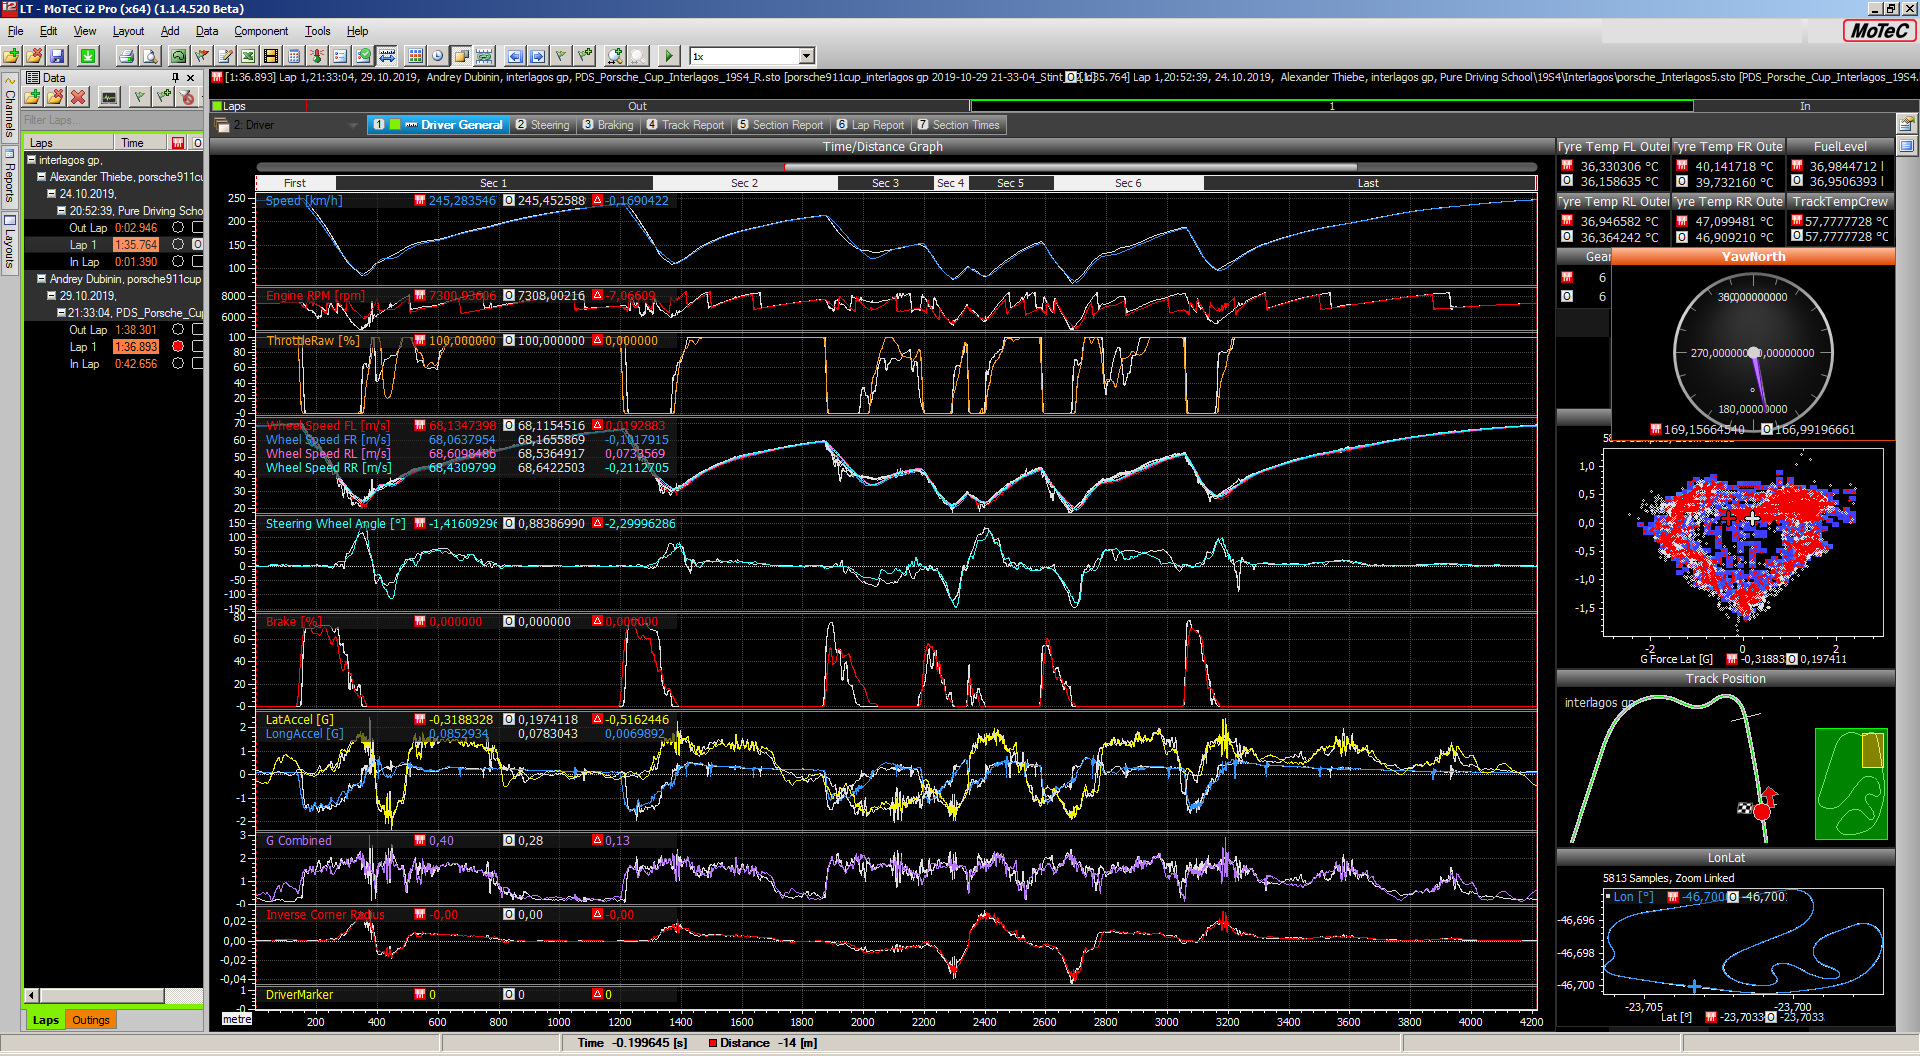Click the filter disabled icon in Data panel

(x=187, y=97)
